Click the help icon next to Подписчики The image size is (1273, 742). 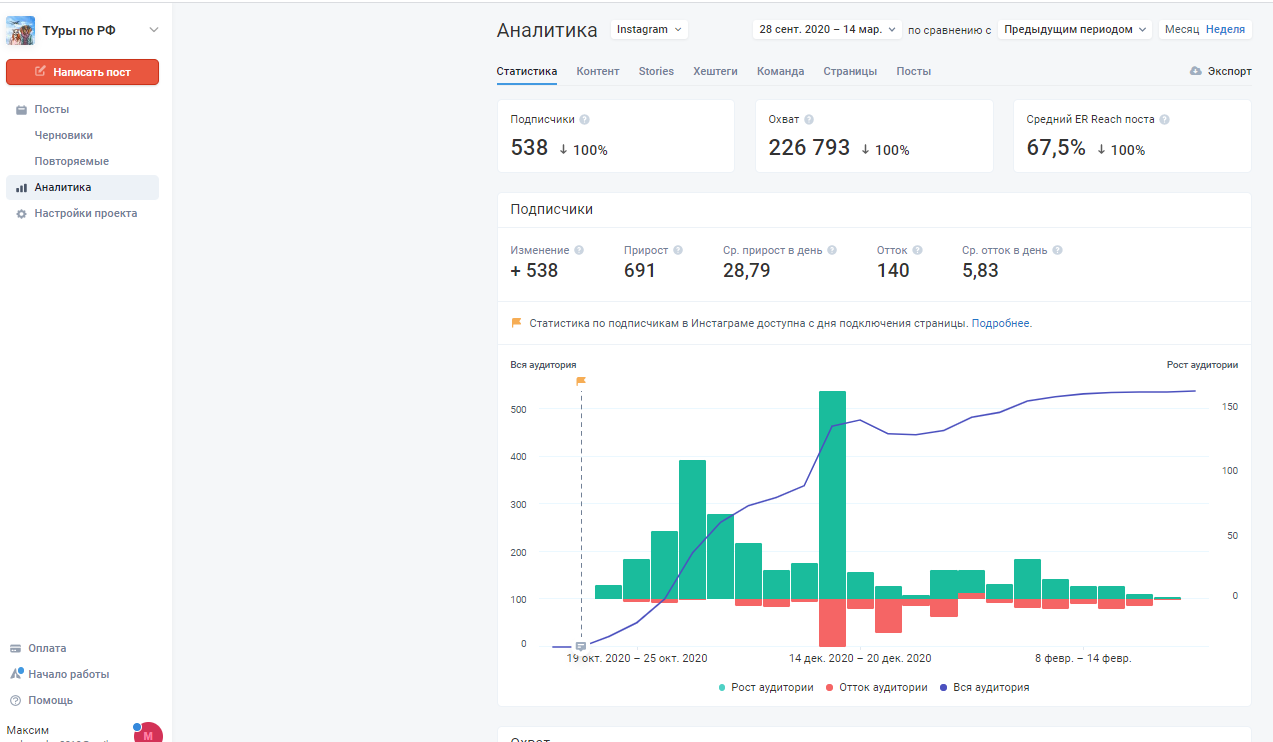585,120
